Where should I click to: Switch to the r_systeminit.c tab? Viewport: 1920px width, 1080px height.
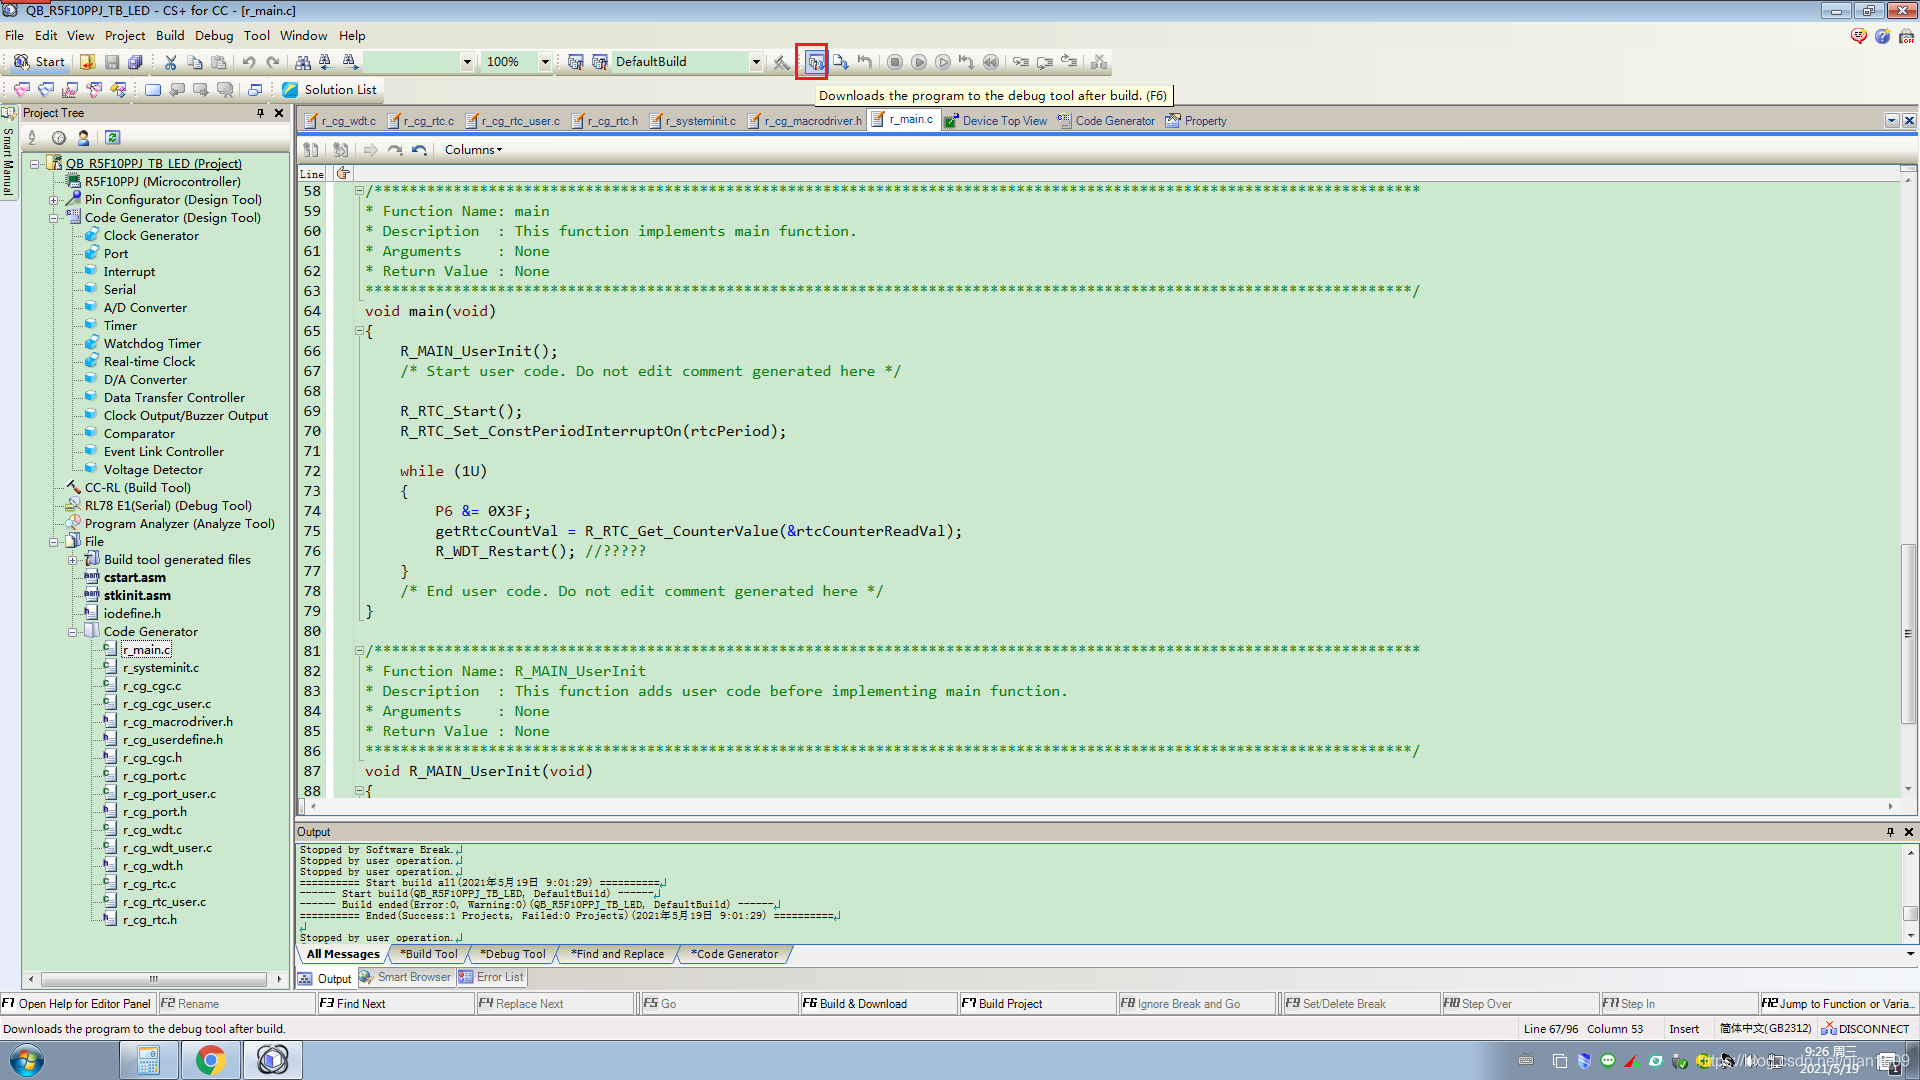coord(693,121)
